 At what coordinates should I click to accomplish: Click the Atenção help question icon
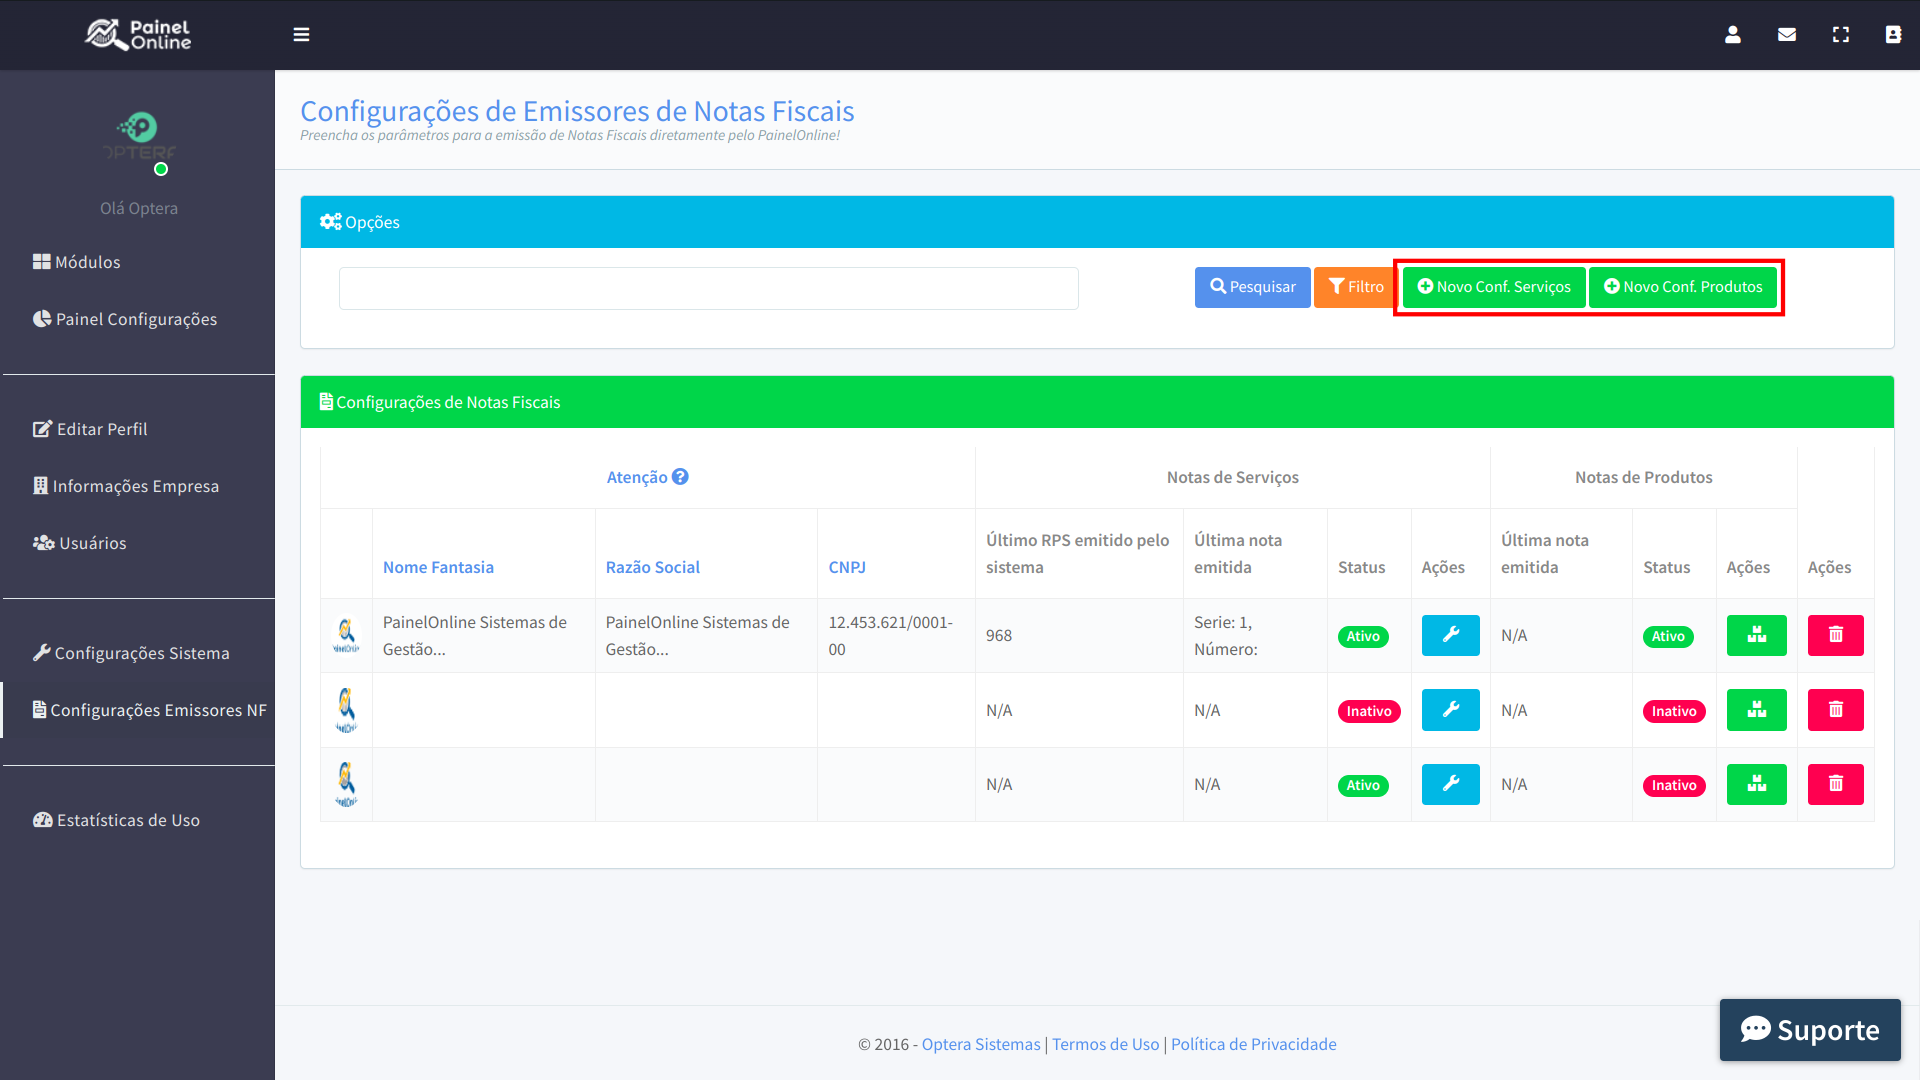(680, 477)
